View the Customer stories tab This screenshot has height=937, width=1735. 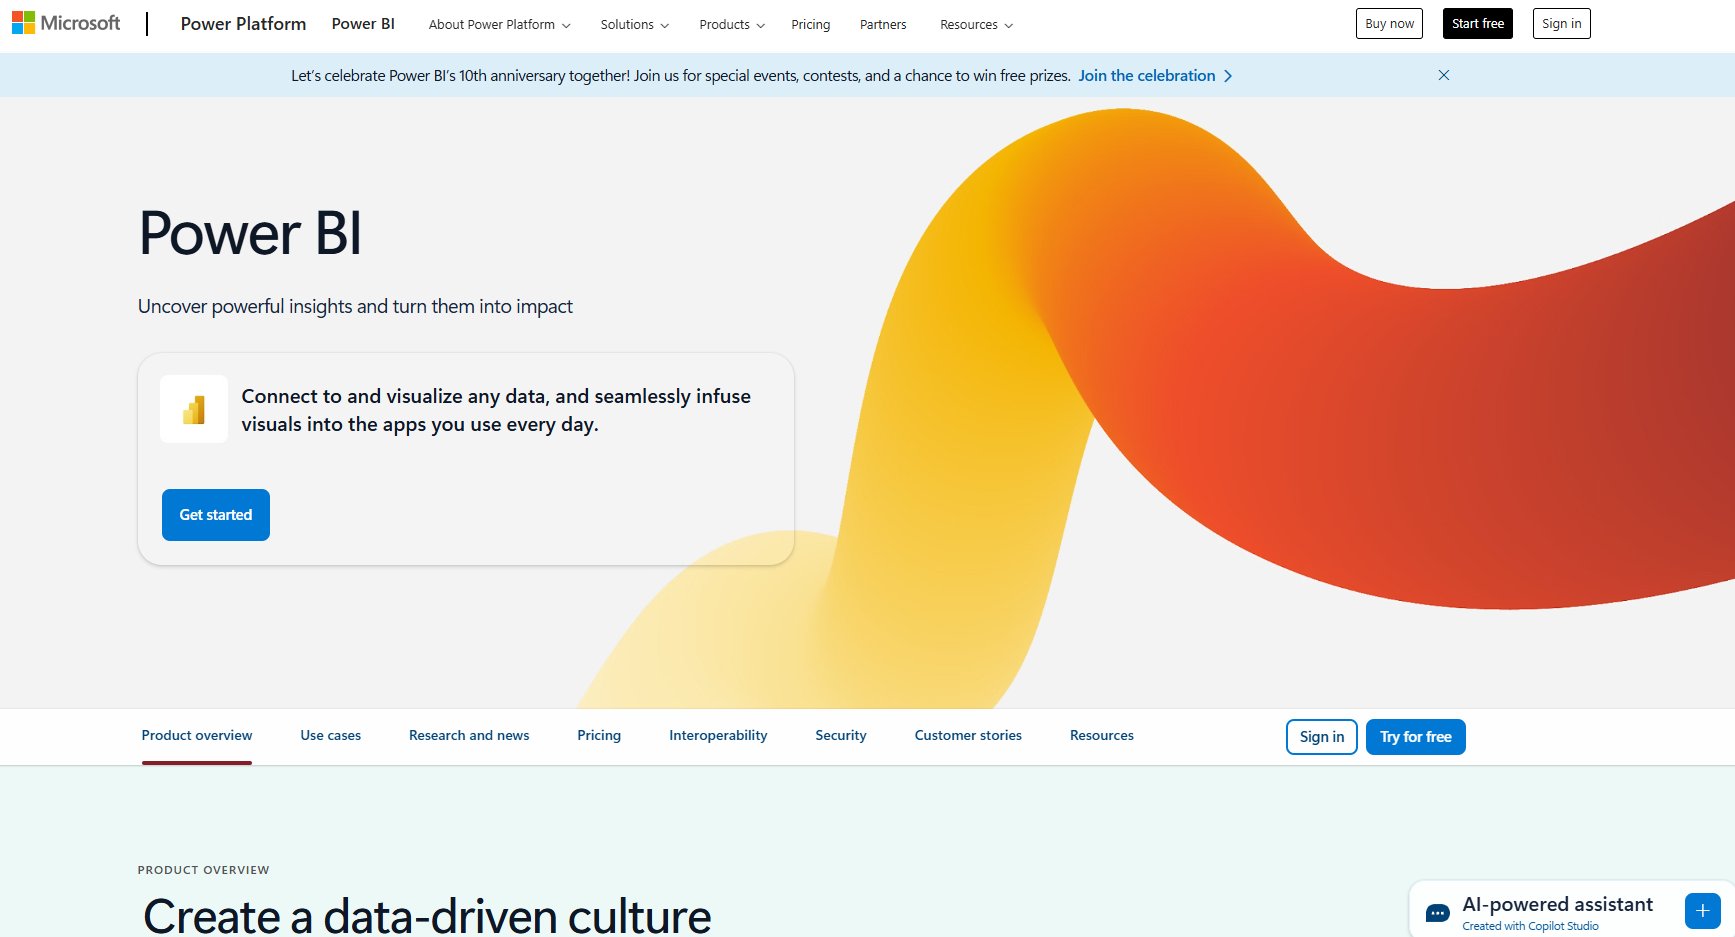pyautogui.click(x=968, y=736)
